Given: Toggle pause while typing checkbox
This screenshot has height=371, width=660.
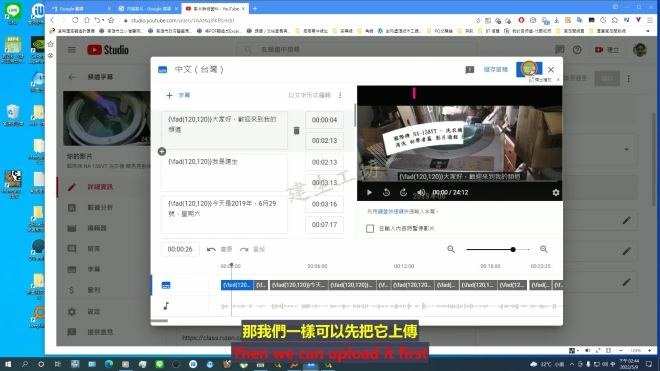Looking at the screenshot, I should 370,229.
